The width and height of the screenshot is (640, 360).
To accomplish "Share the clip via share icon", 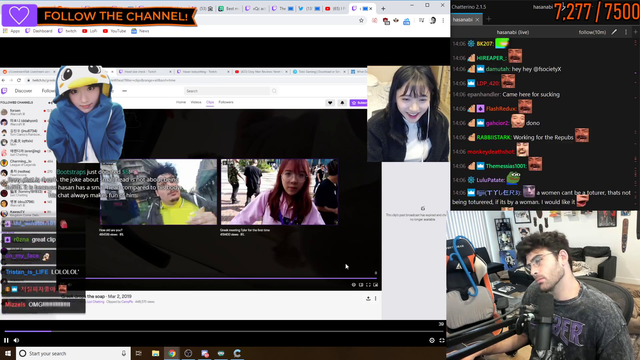I will pos(368,299).
